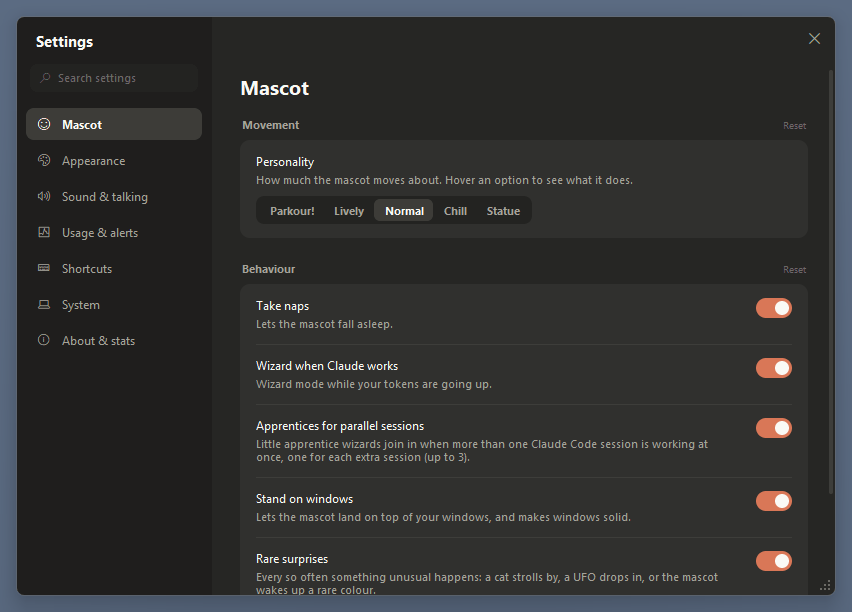Turn off Wizard when Claude works
The width and height of the screenshot is (852, 612).
tap(774, 368)
